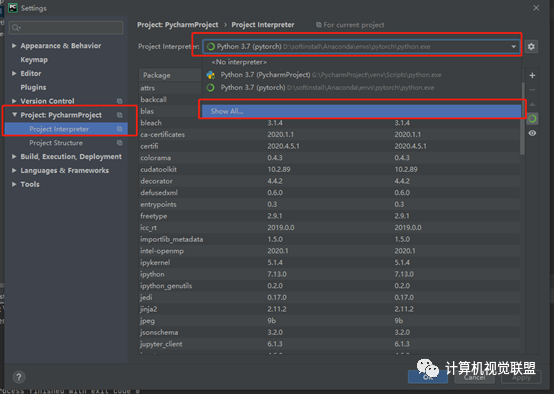Select the colorama package row
The image size is (554, 394).
click(329, 158)
